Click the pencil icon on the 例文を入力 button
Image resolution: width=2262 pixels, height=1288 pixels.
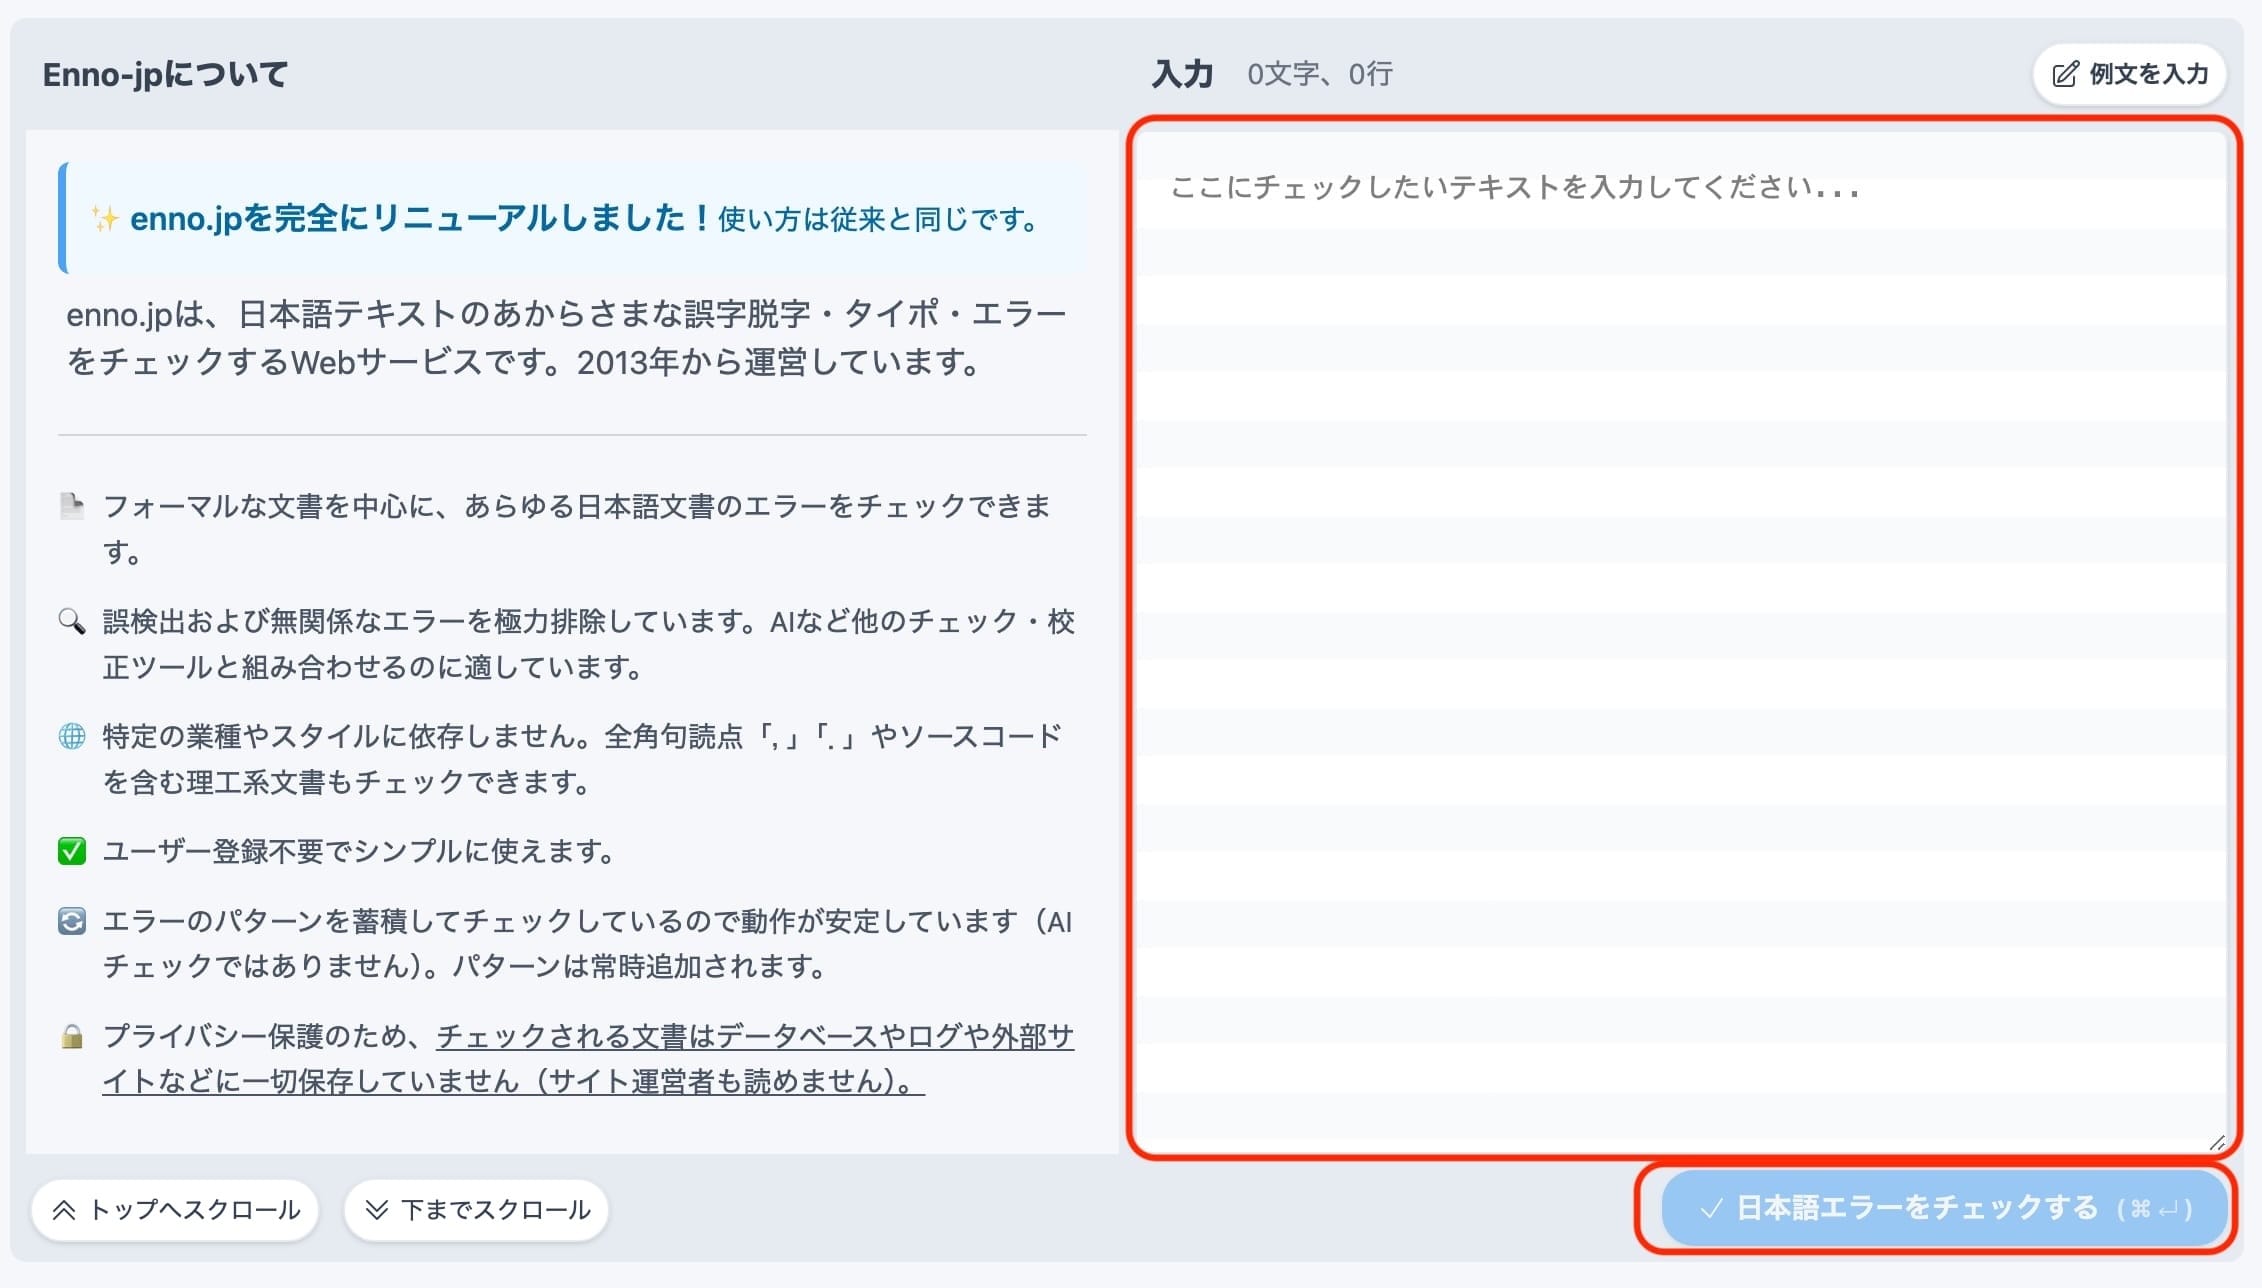point(2062,74)
